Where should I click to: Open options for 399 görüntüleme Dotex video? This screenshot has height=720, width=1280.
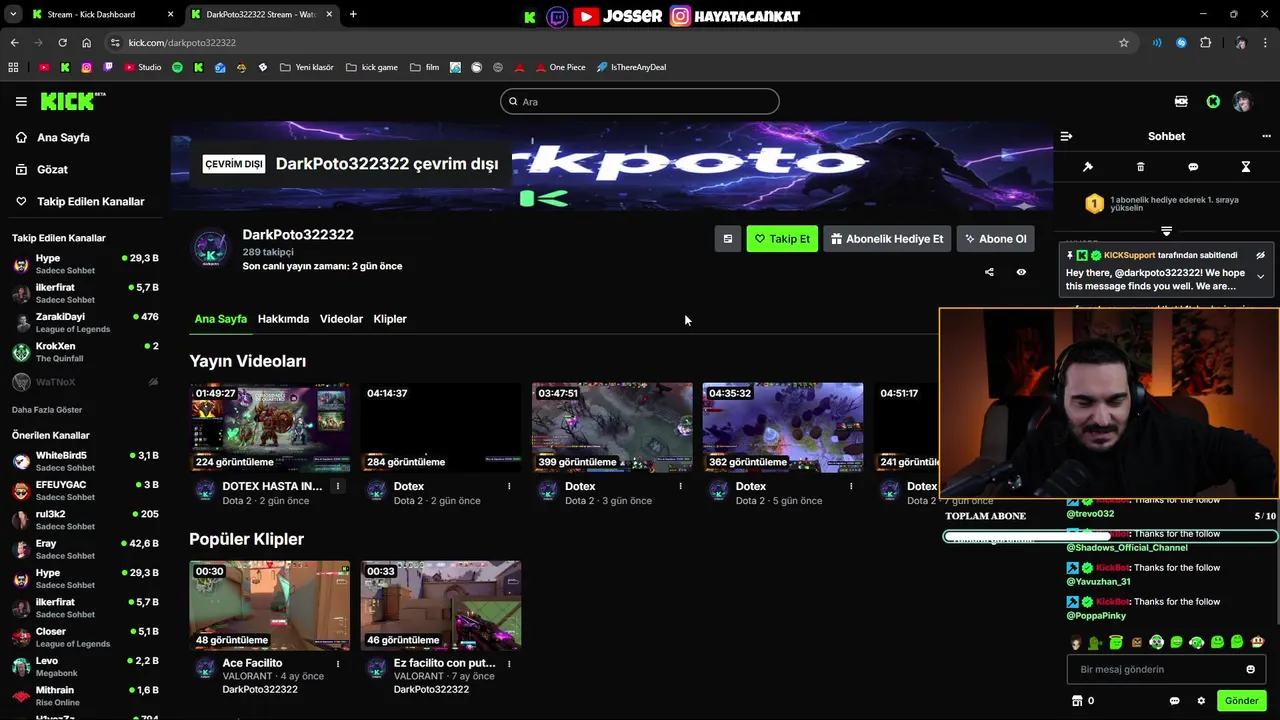680,486
